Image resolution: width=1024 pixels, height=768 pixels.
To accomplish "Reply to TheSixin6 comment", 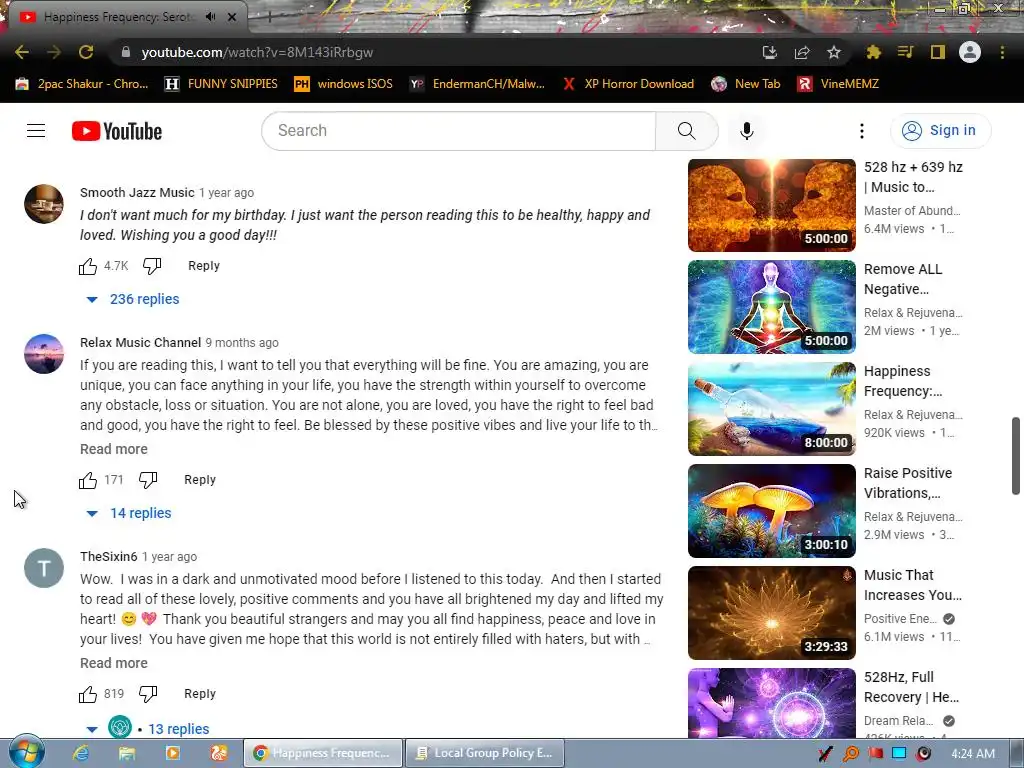I will tap(200, 694).
